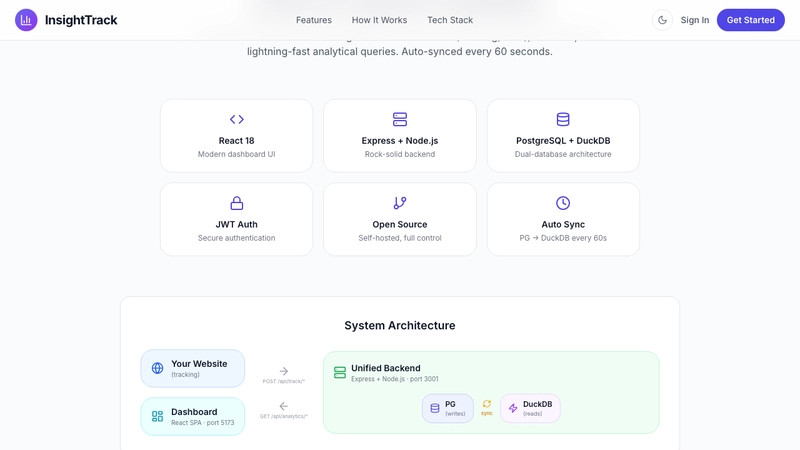Image resolution: width=800 pixels, height=450 pixels.
Task: Click the grid icon in Dashboard box
Action: tap(158, 416)
